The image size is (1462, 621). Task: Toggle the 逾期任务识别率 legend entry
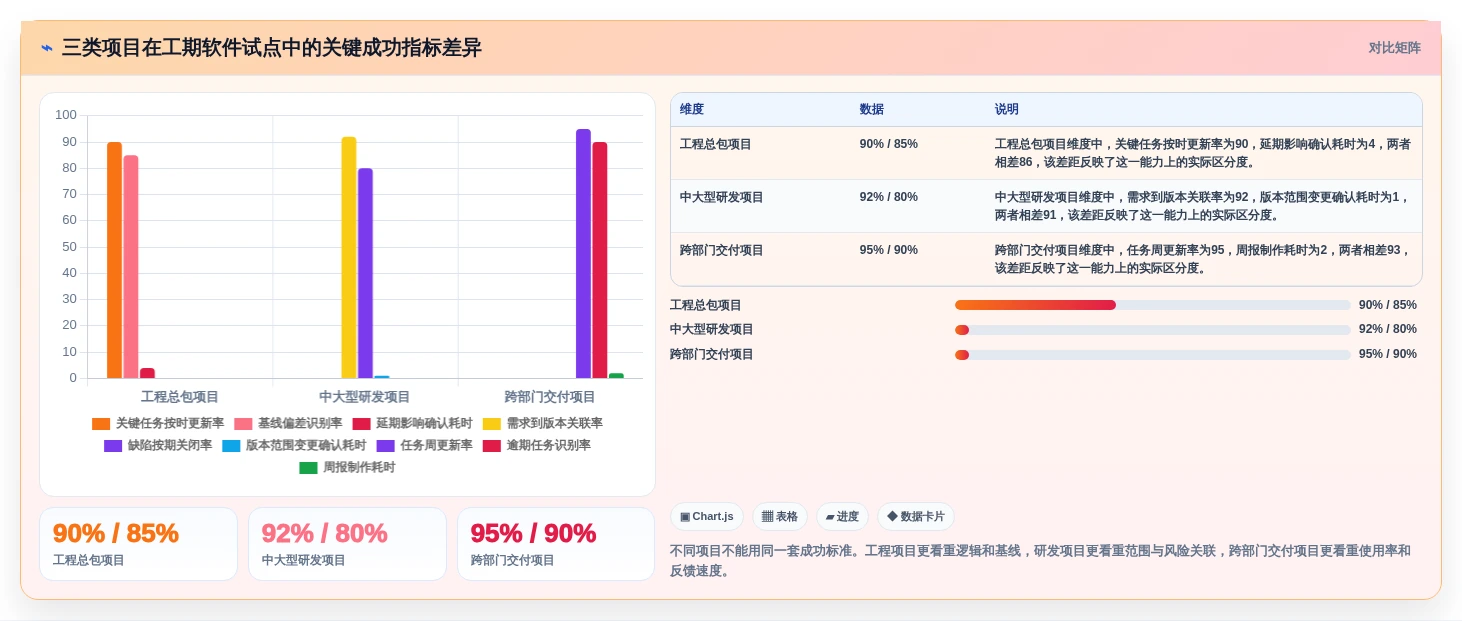tap(536, 446)
